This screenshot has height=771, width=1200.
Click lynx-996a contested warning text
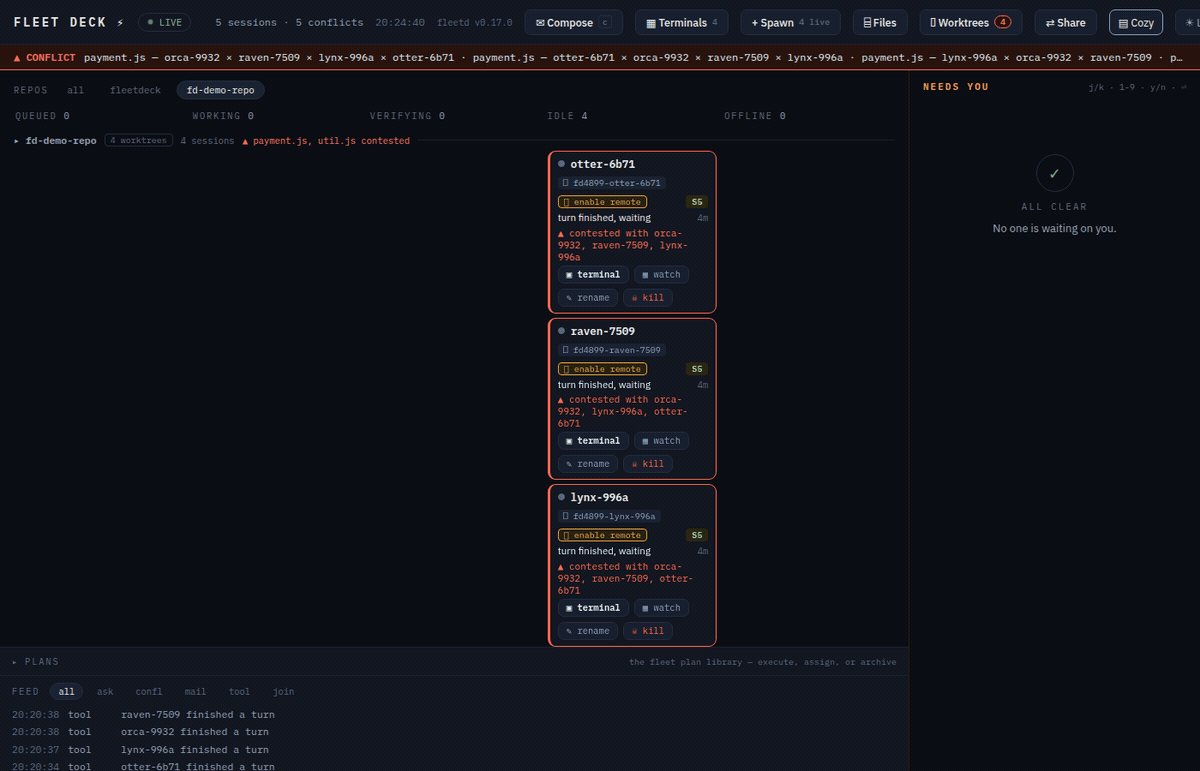pyautogui.click(x=625, y=578)
